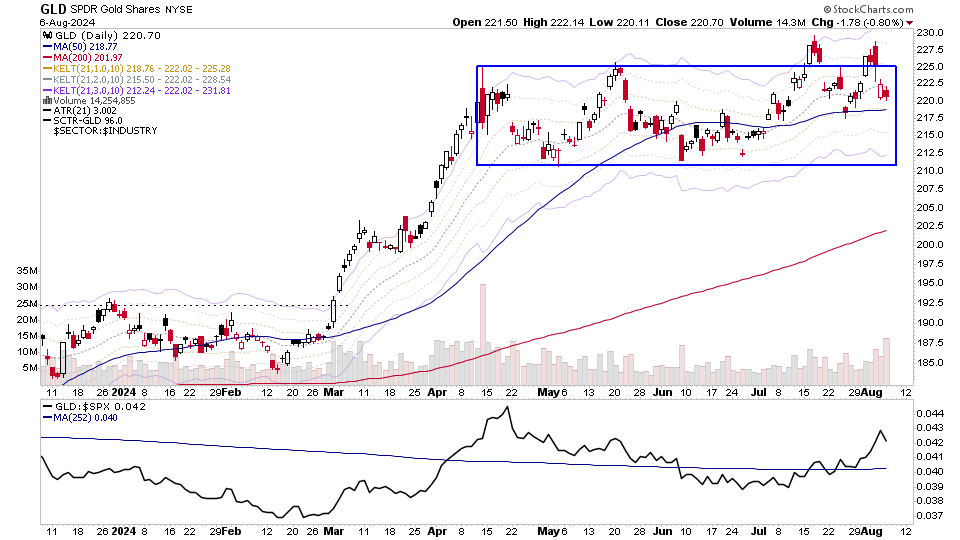The height and width of the screenshot is (540, 960).
Task: Click the 202.5 price axis label
Action: click(x=929, y=226)
